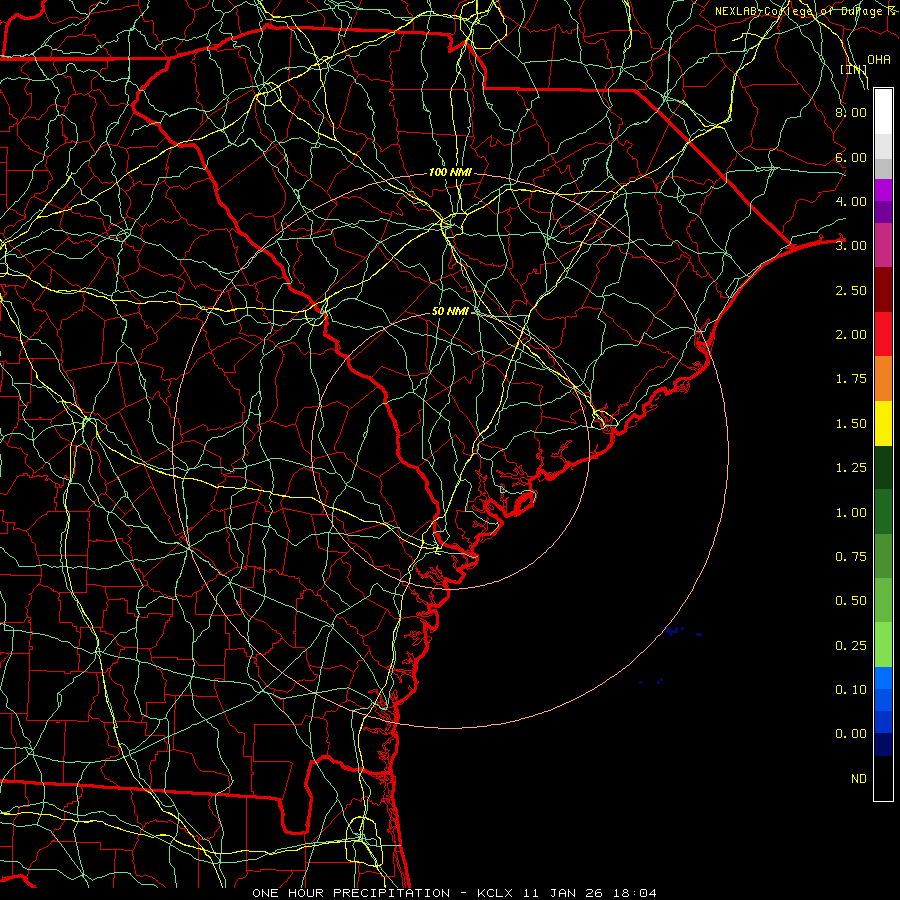Click the yellow swatch in the color legend
This screenshot has height=900, width=900.
click(x=883, y=423)
